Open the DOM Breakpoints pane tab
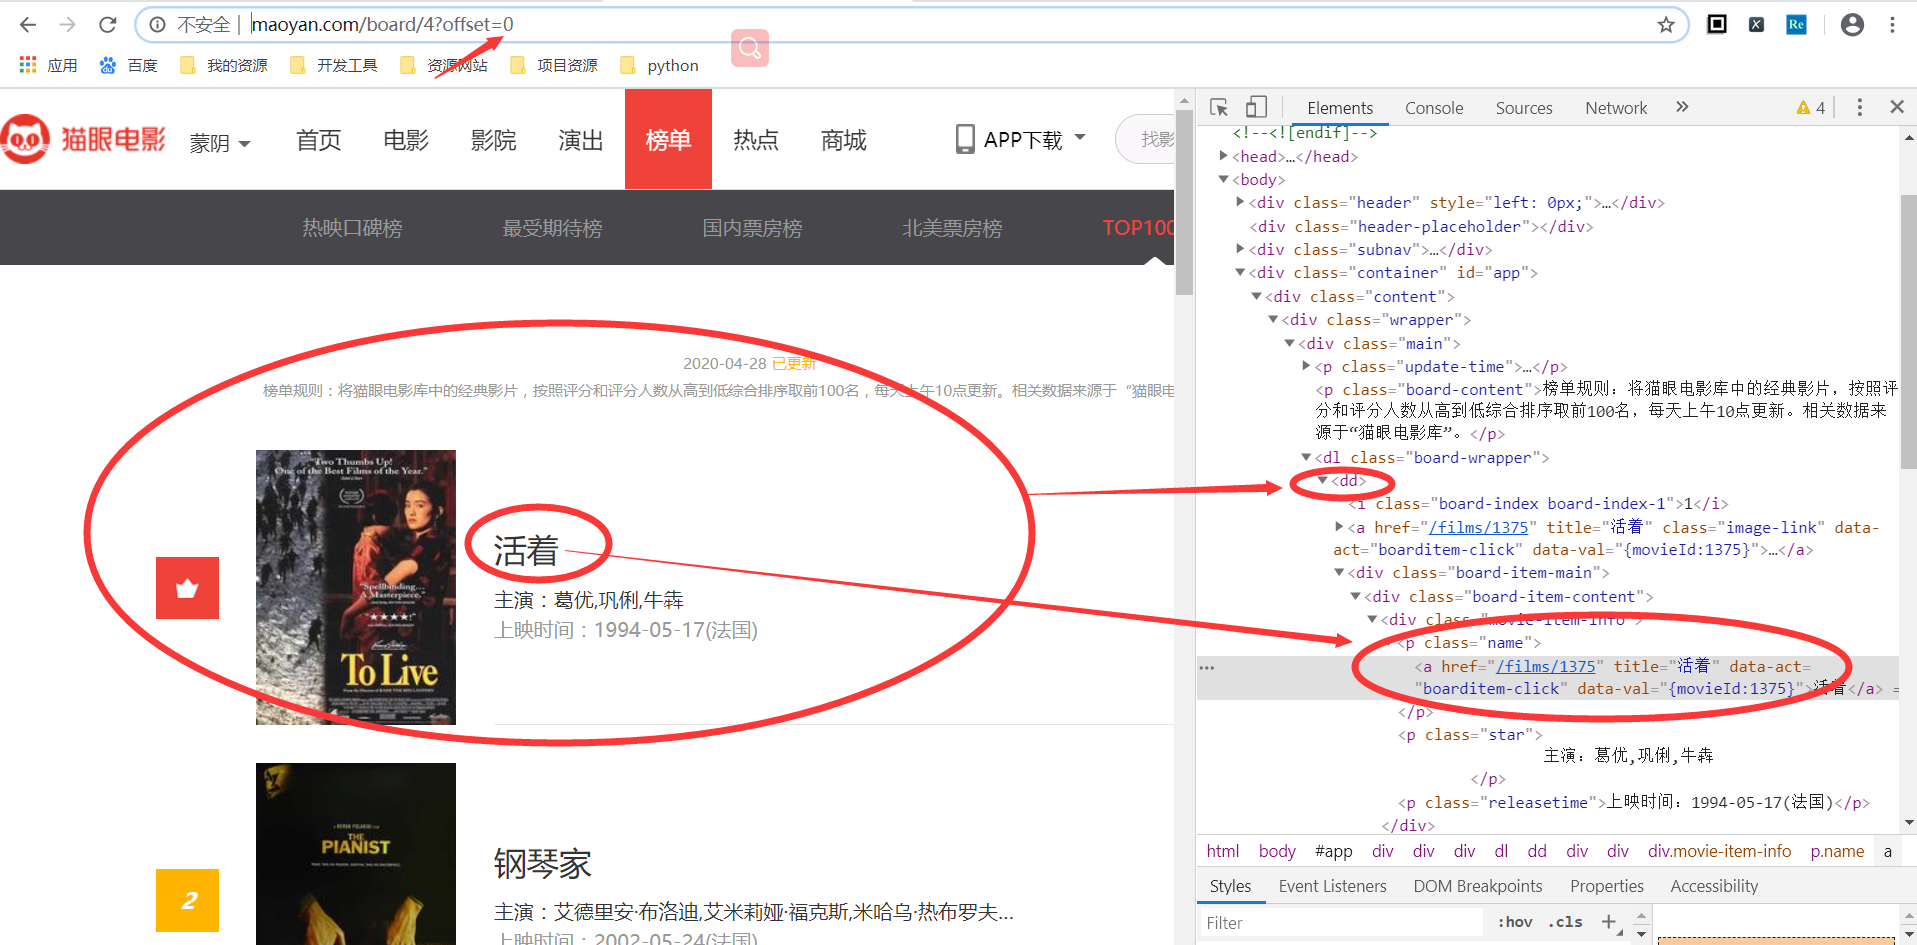This screenshot has width=1917, height=945. pyautogui.click(x=1477, y=886)
